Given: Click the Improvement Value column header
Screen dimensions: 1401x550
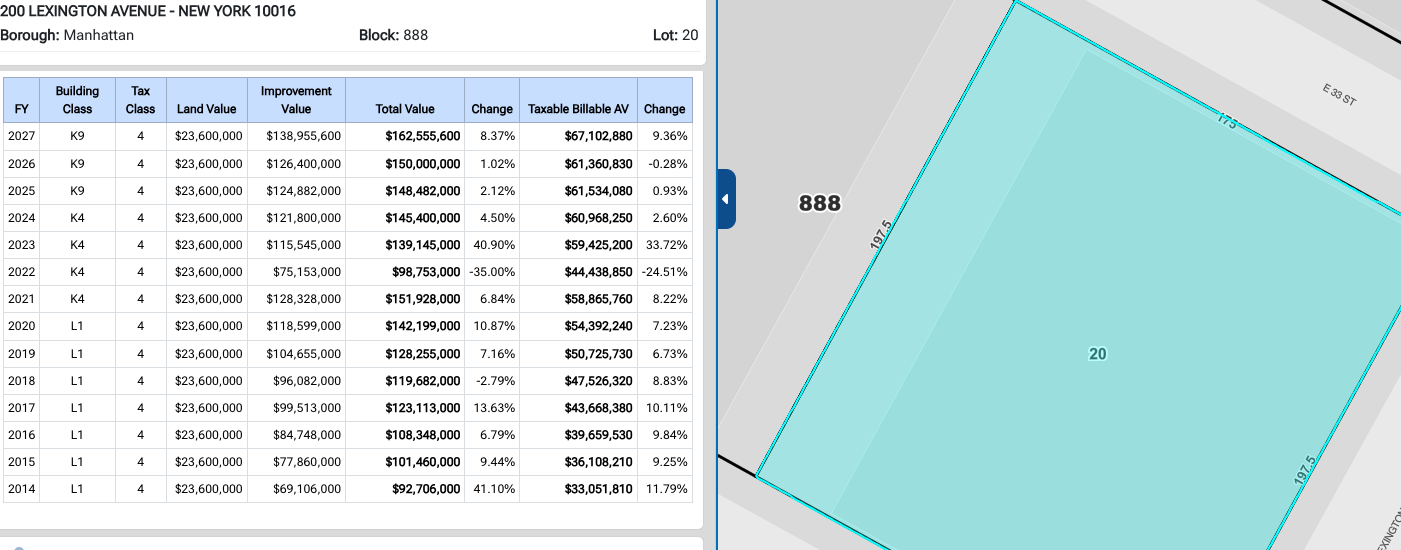Looking at the screenshot, I should 296,100.
